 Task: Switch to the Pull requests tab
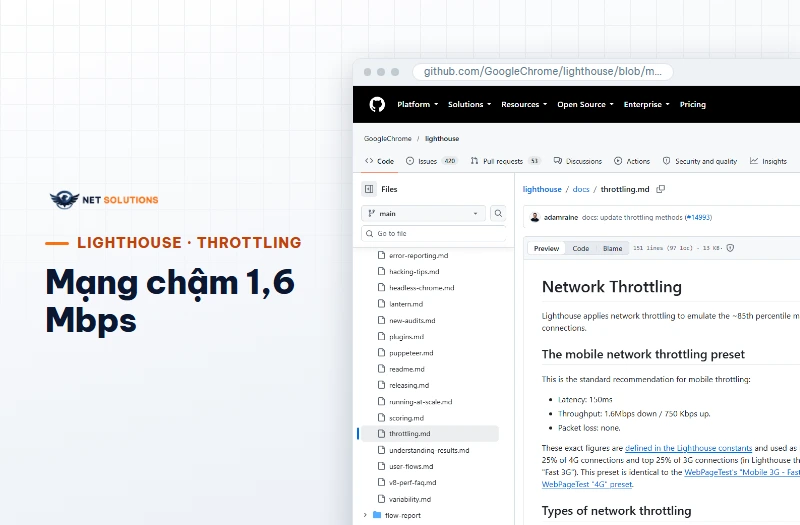coord(505,161)
